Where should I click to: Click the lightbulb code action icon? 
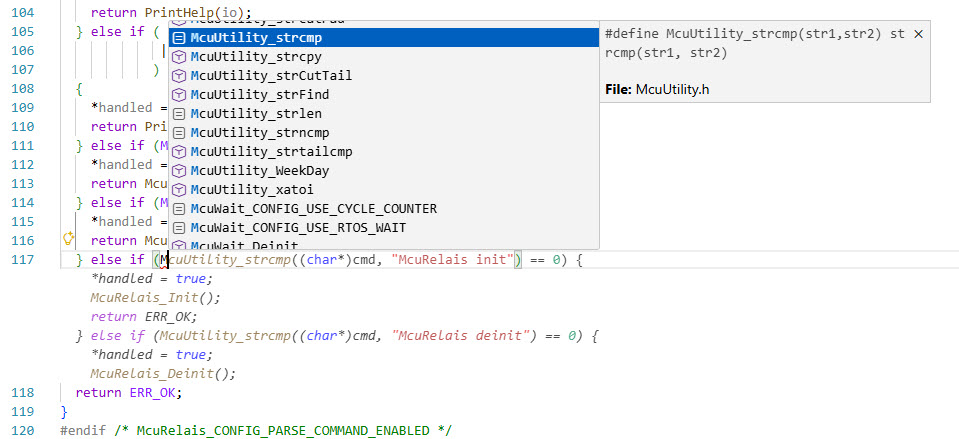click(69, 239)
